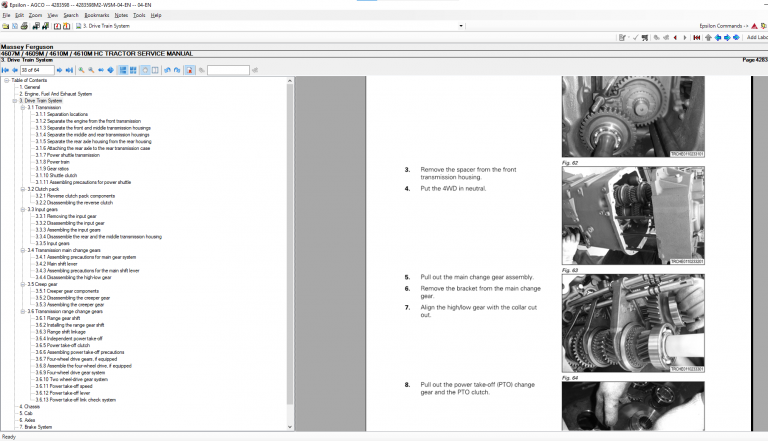Zoom out with the second magnifier icon
Image resolution: width=768 pixels, height=441 pixels.
pyautogui.click(x=91, y=70)
